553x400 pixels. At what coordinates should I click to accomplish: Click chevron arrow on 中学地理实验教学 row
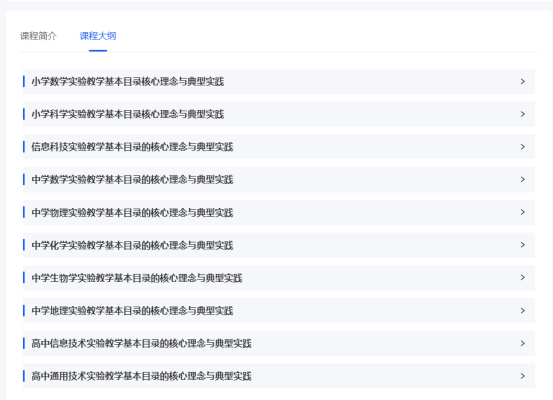click(x=523, y=311)
